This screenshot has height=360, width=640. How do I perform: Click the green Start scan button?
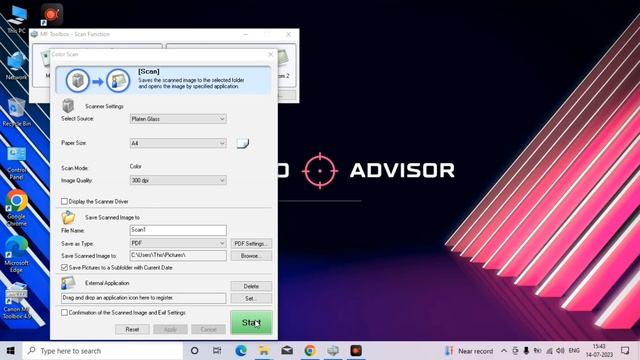point(251,322)
